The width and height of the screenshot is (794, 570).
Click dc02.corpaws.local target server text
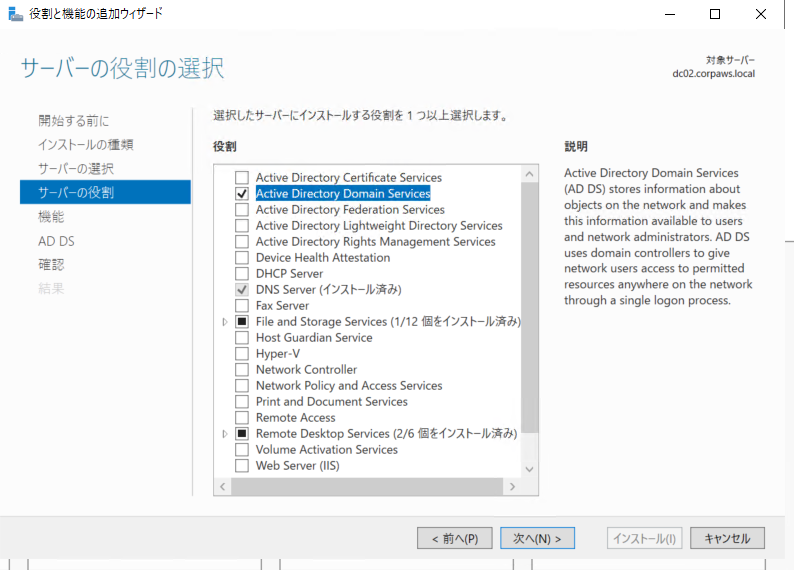[713, 73]
